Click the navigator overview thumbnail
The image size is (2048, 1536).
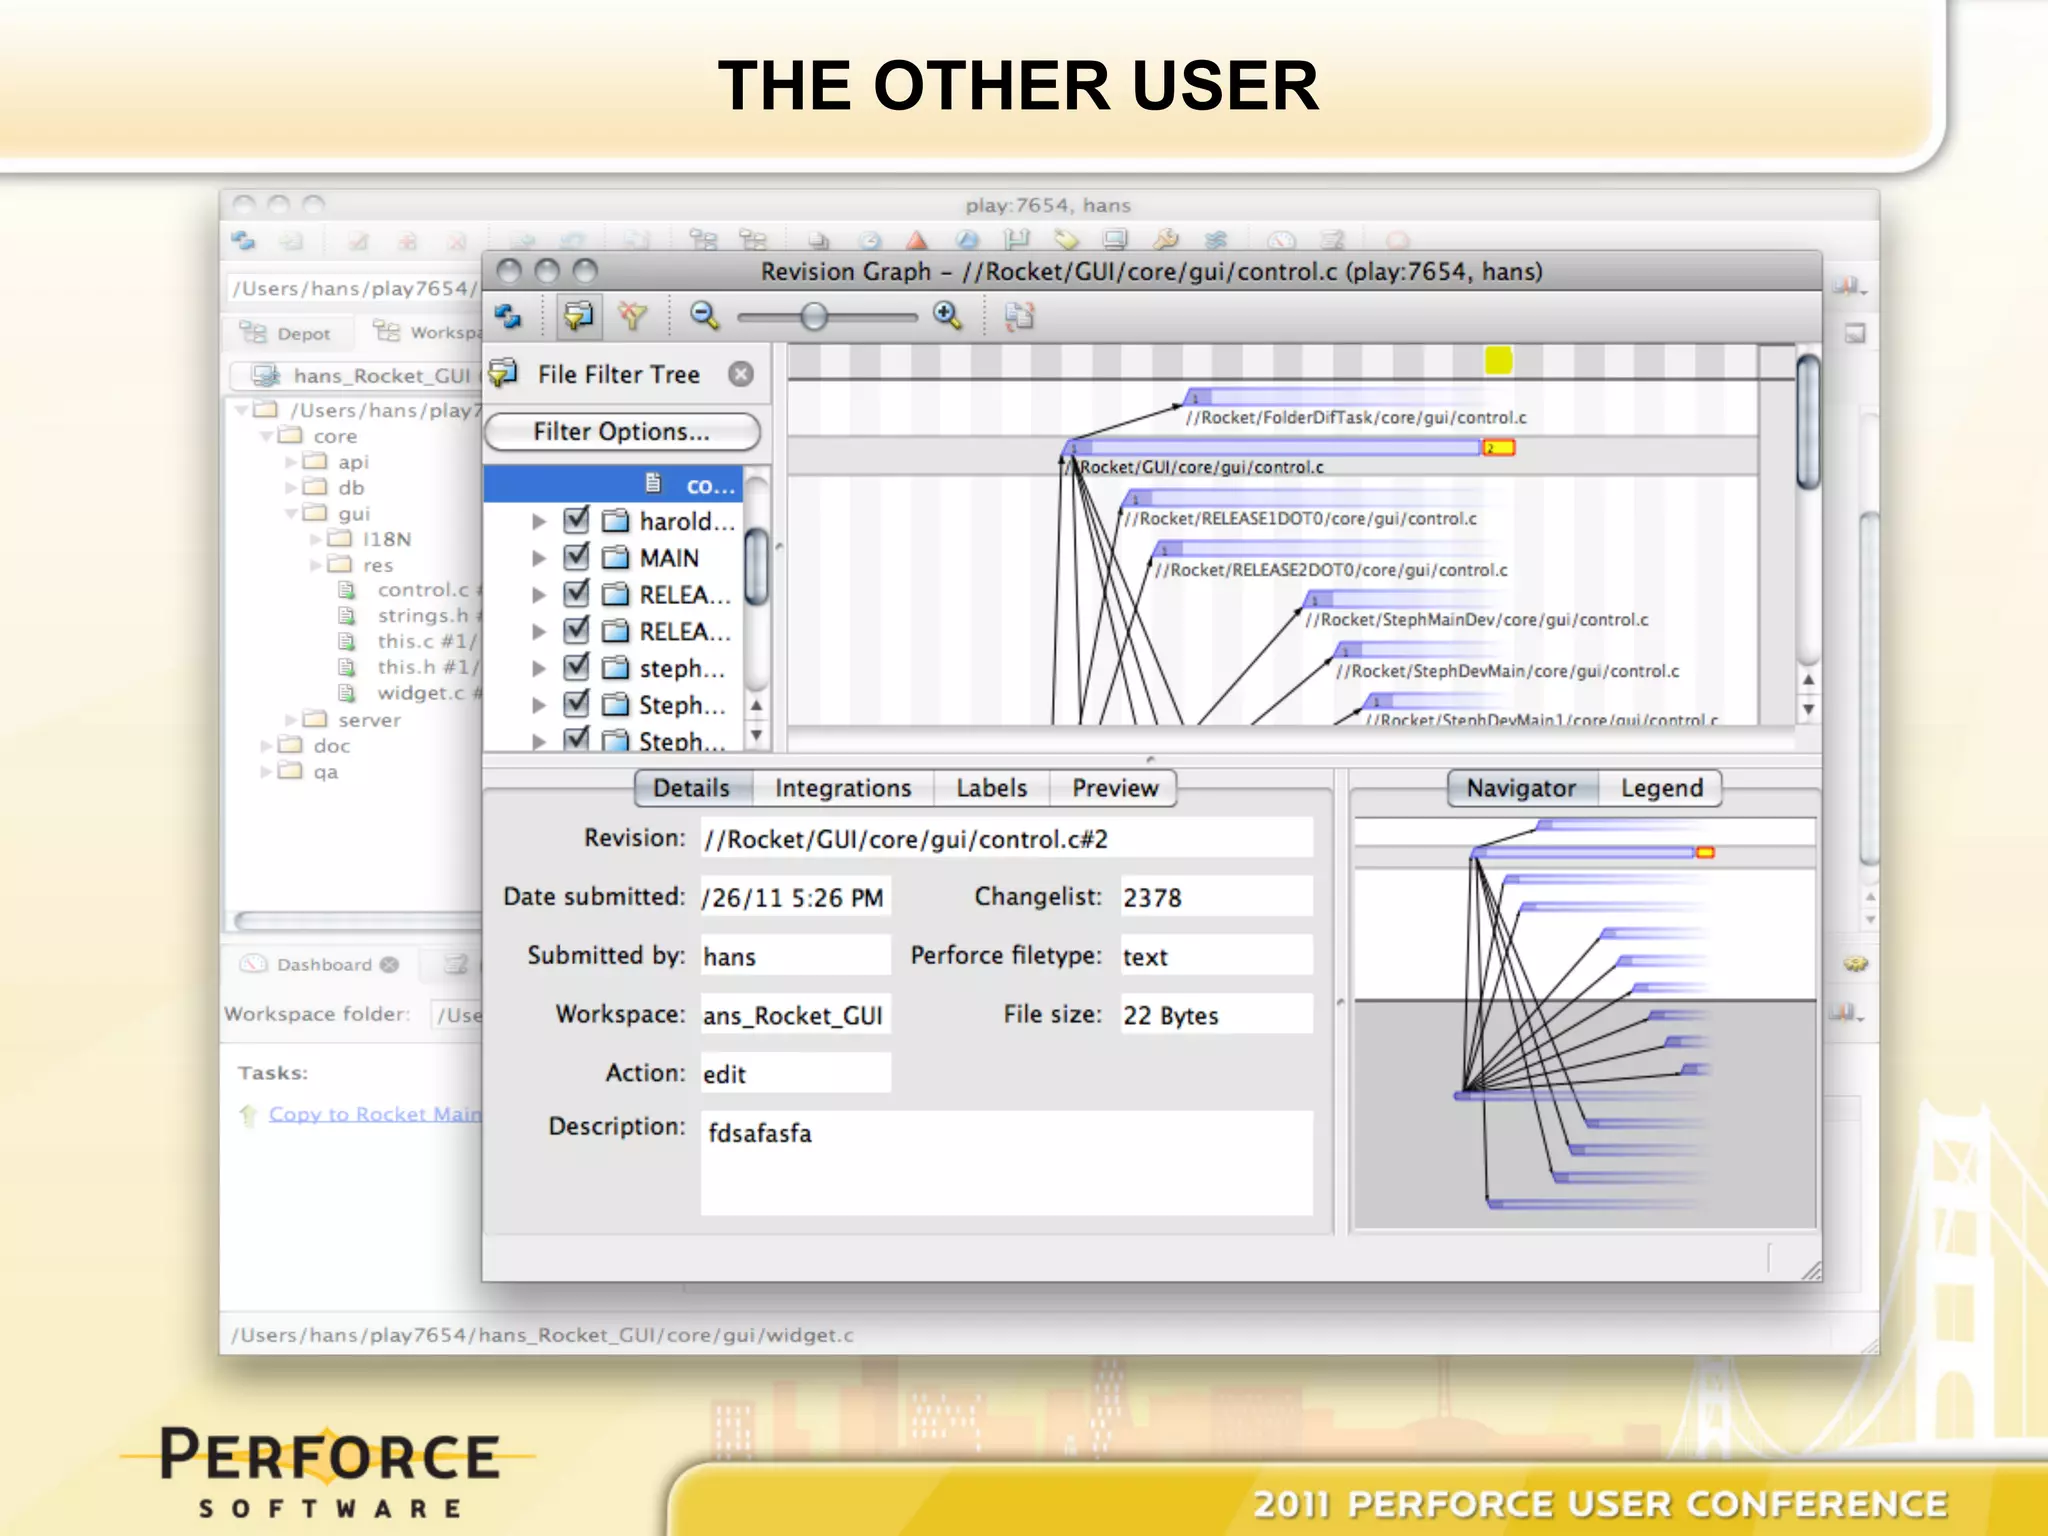pos(1584,1022)
